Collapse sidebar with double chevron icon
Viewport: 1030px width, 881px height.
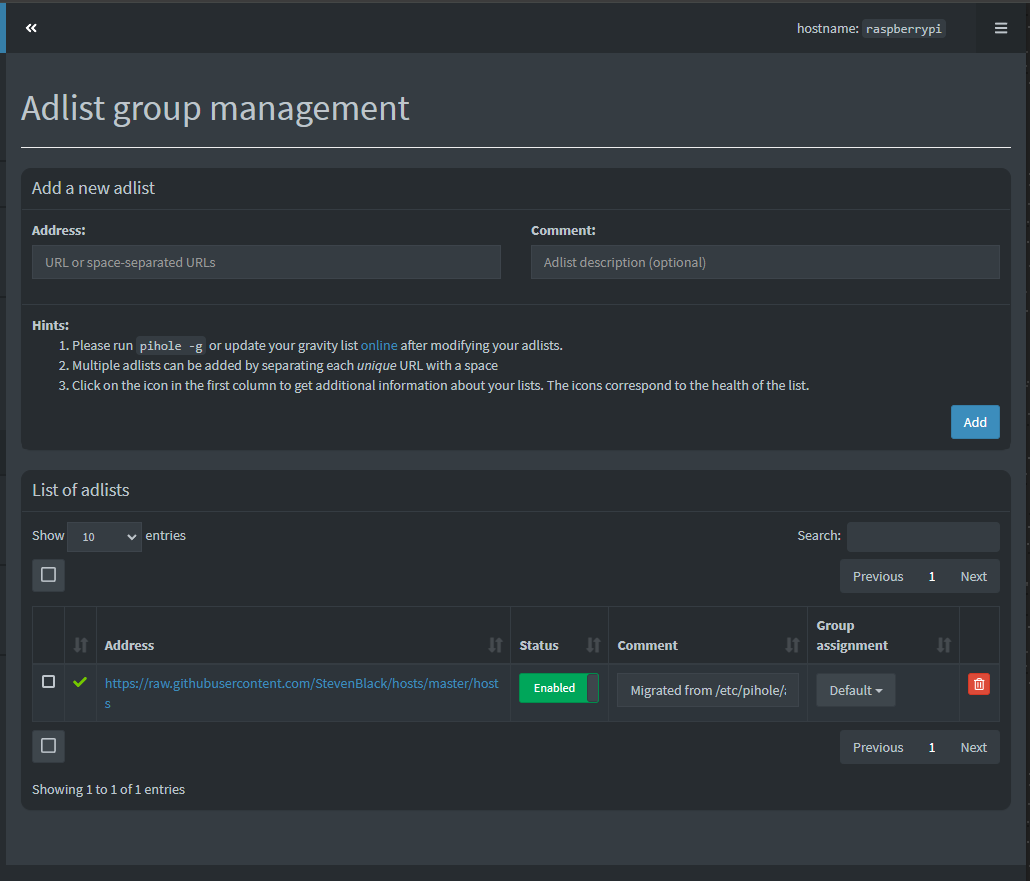[31, 28]
